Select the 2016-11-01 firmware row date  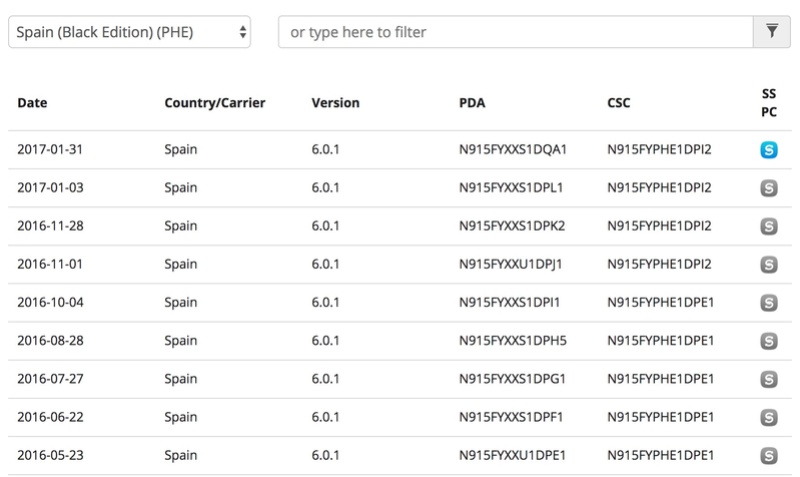coord(50,264)
